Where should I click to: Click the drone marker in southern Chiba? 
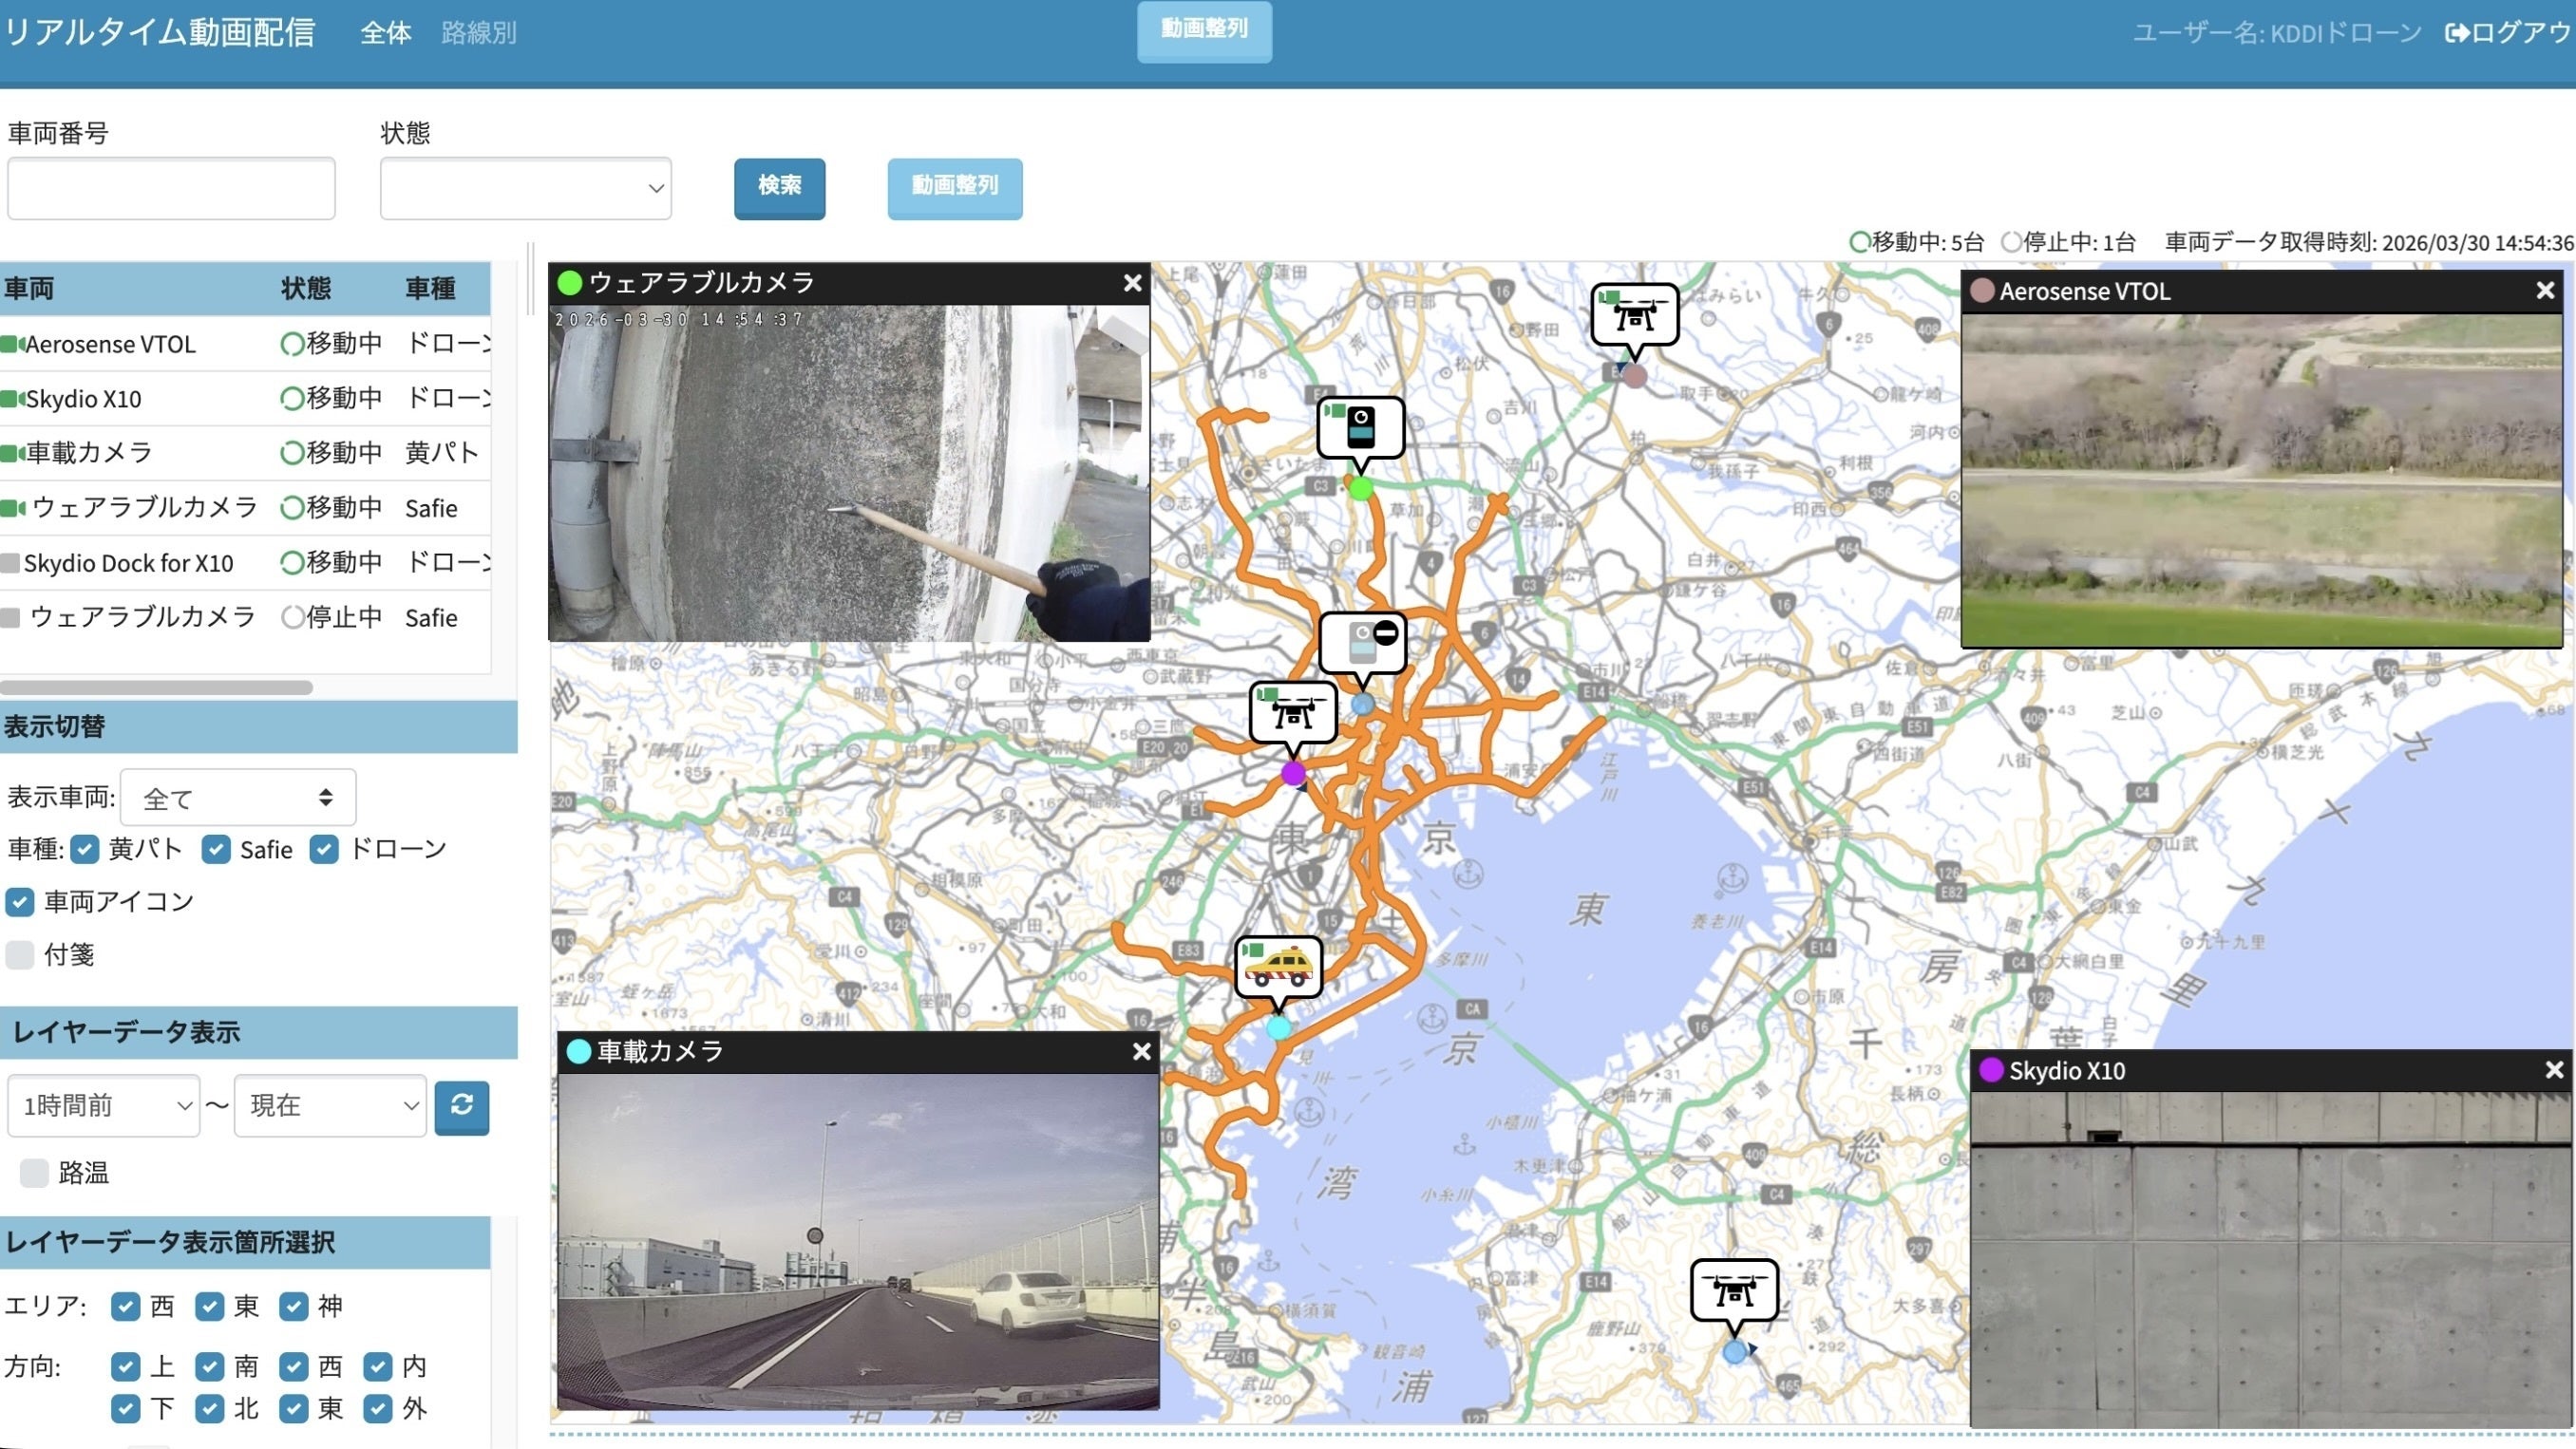(1734, 1290)
